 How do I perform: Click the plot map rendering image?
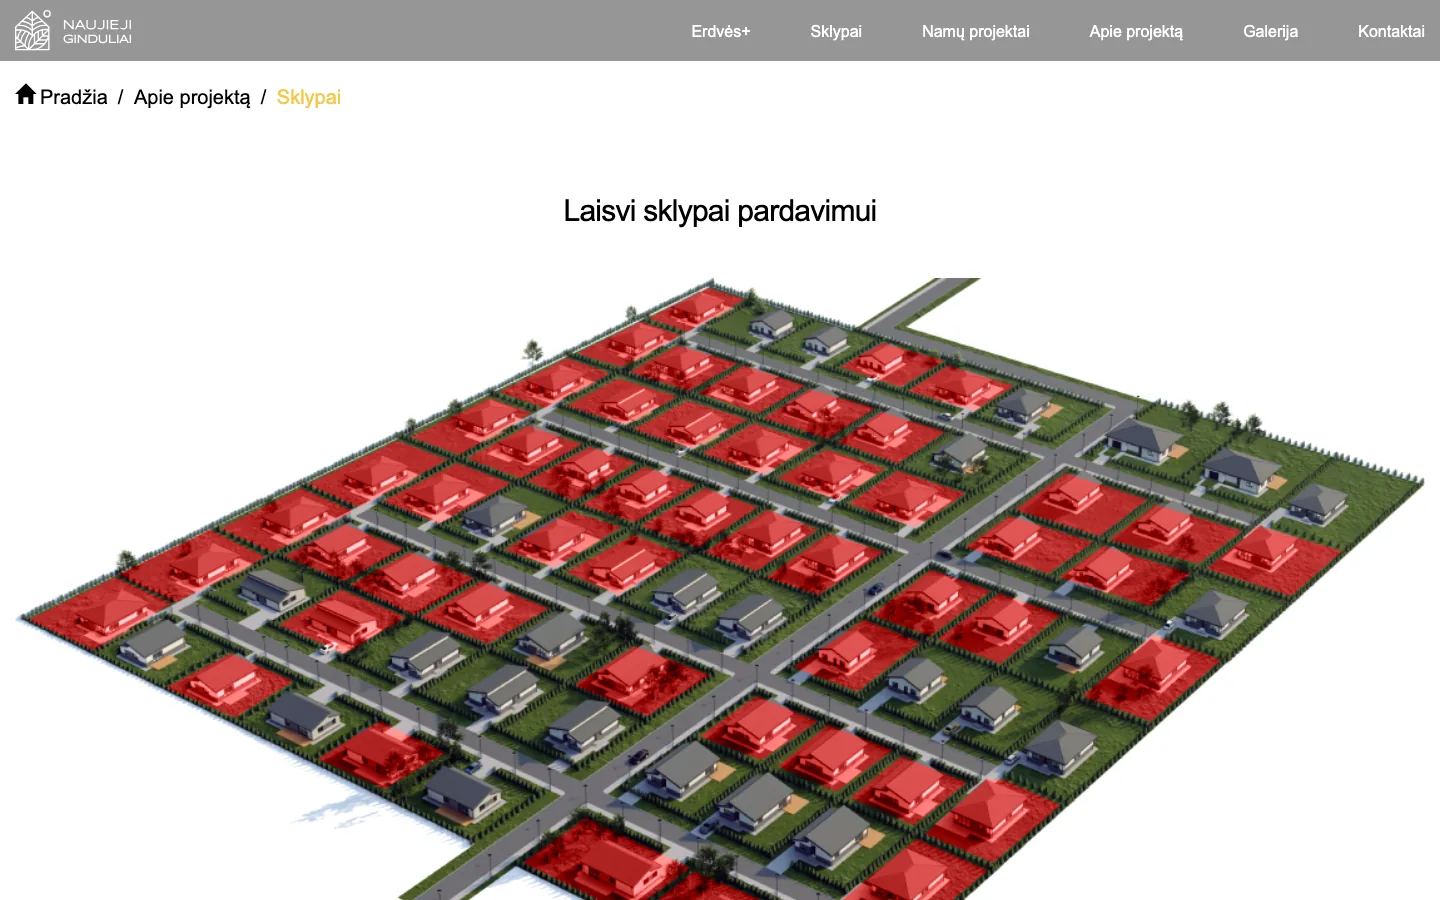[x=720, y=589]
